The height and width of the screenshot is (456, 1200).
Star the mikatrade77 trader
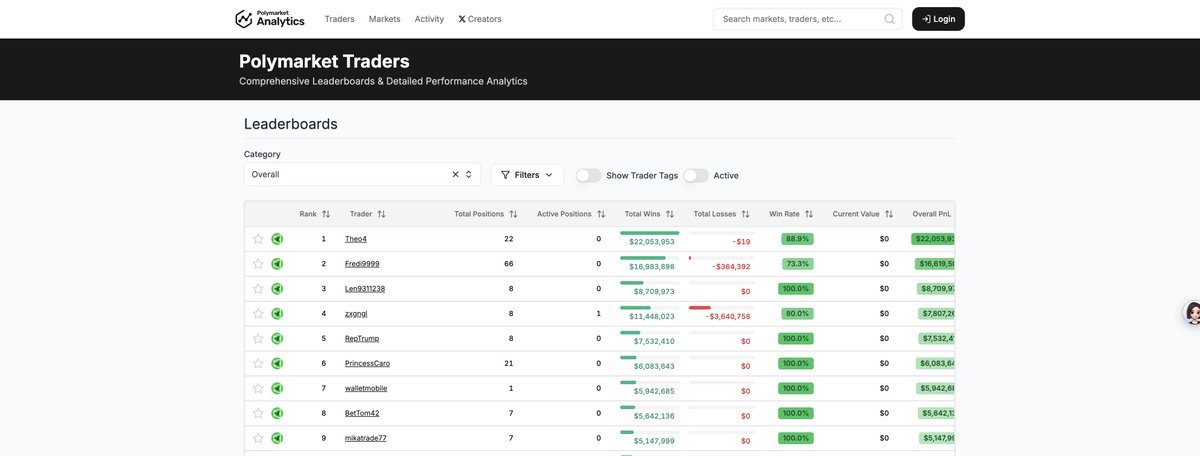click(x=258, y=438)
